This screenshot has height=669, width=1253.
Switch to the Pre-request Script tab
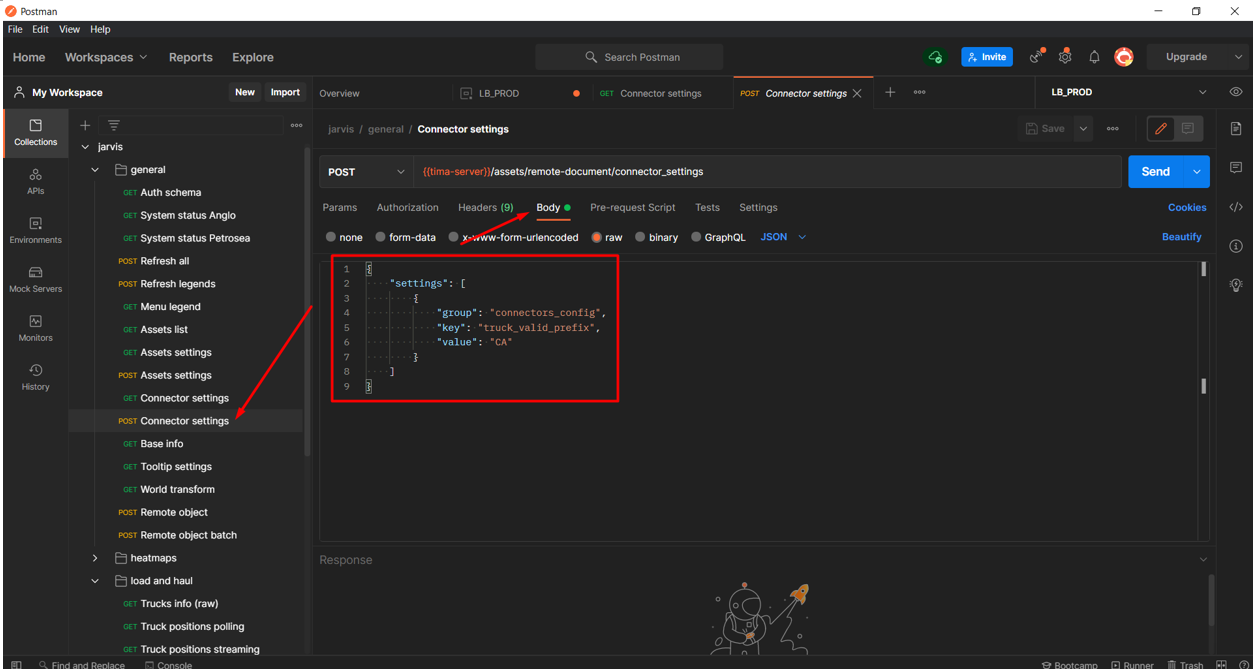(x=633, y=207)
